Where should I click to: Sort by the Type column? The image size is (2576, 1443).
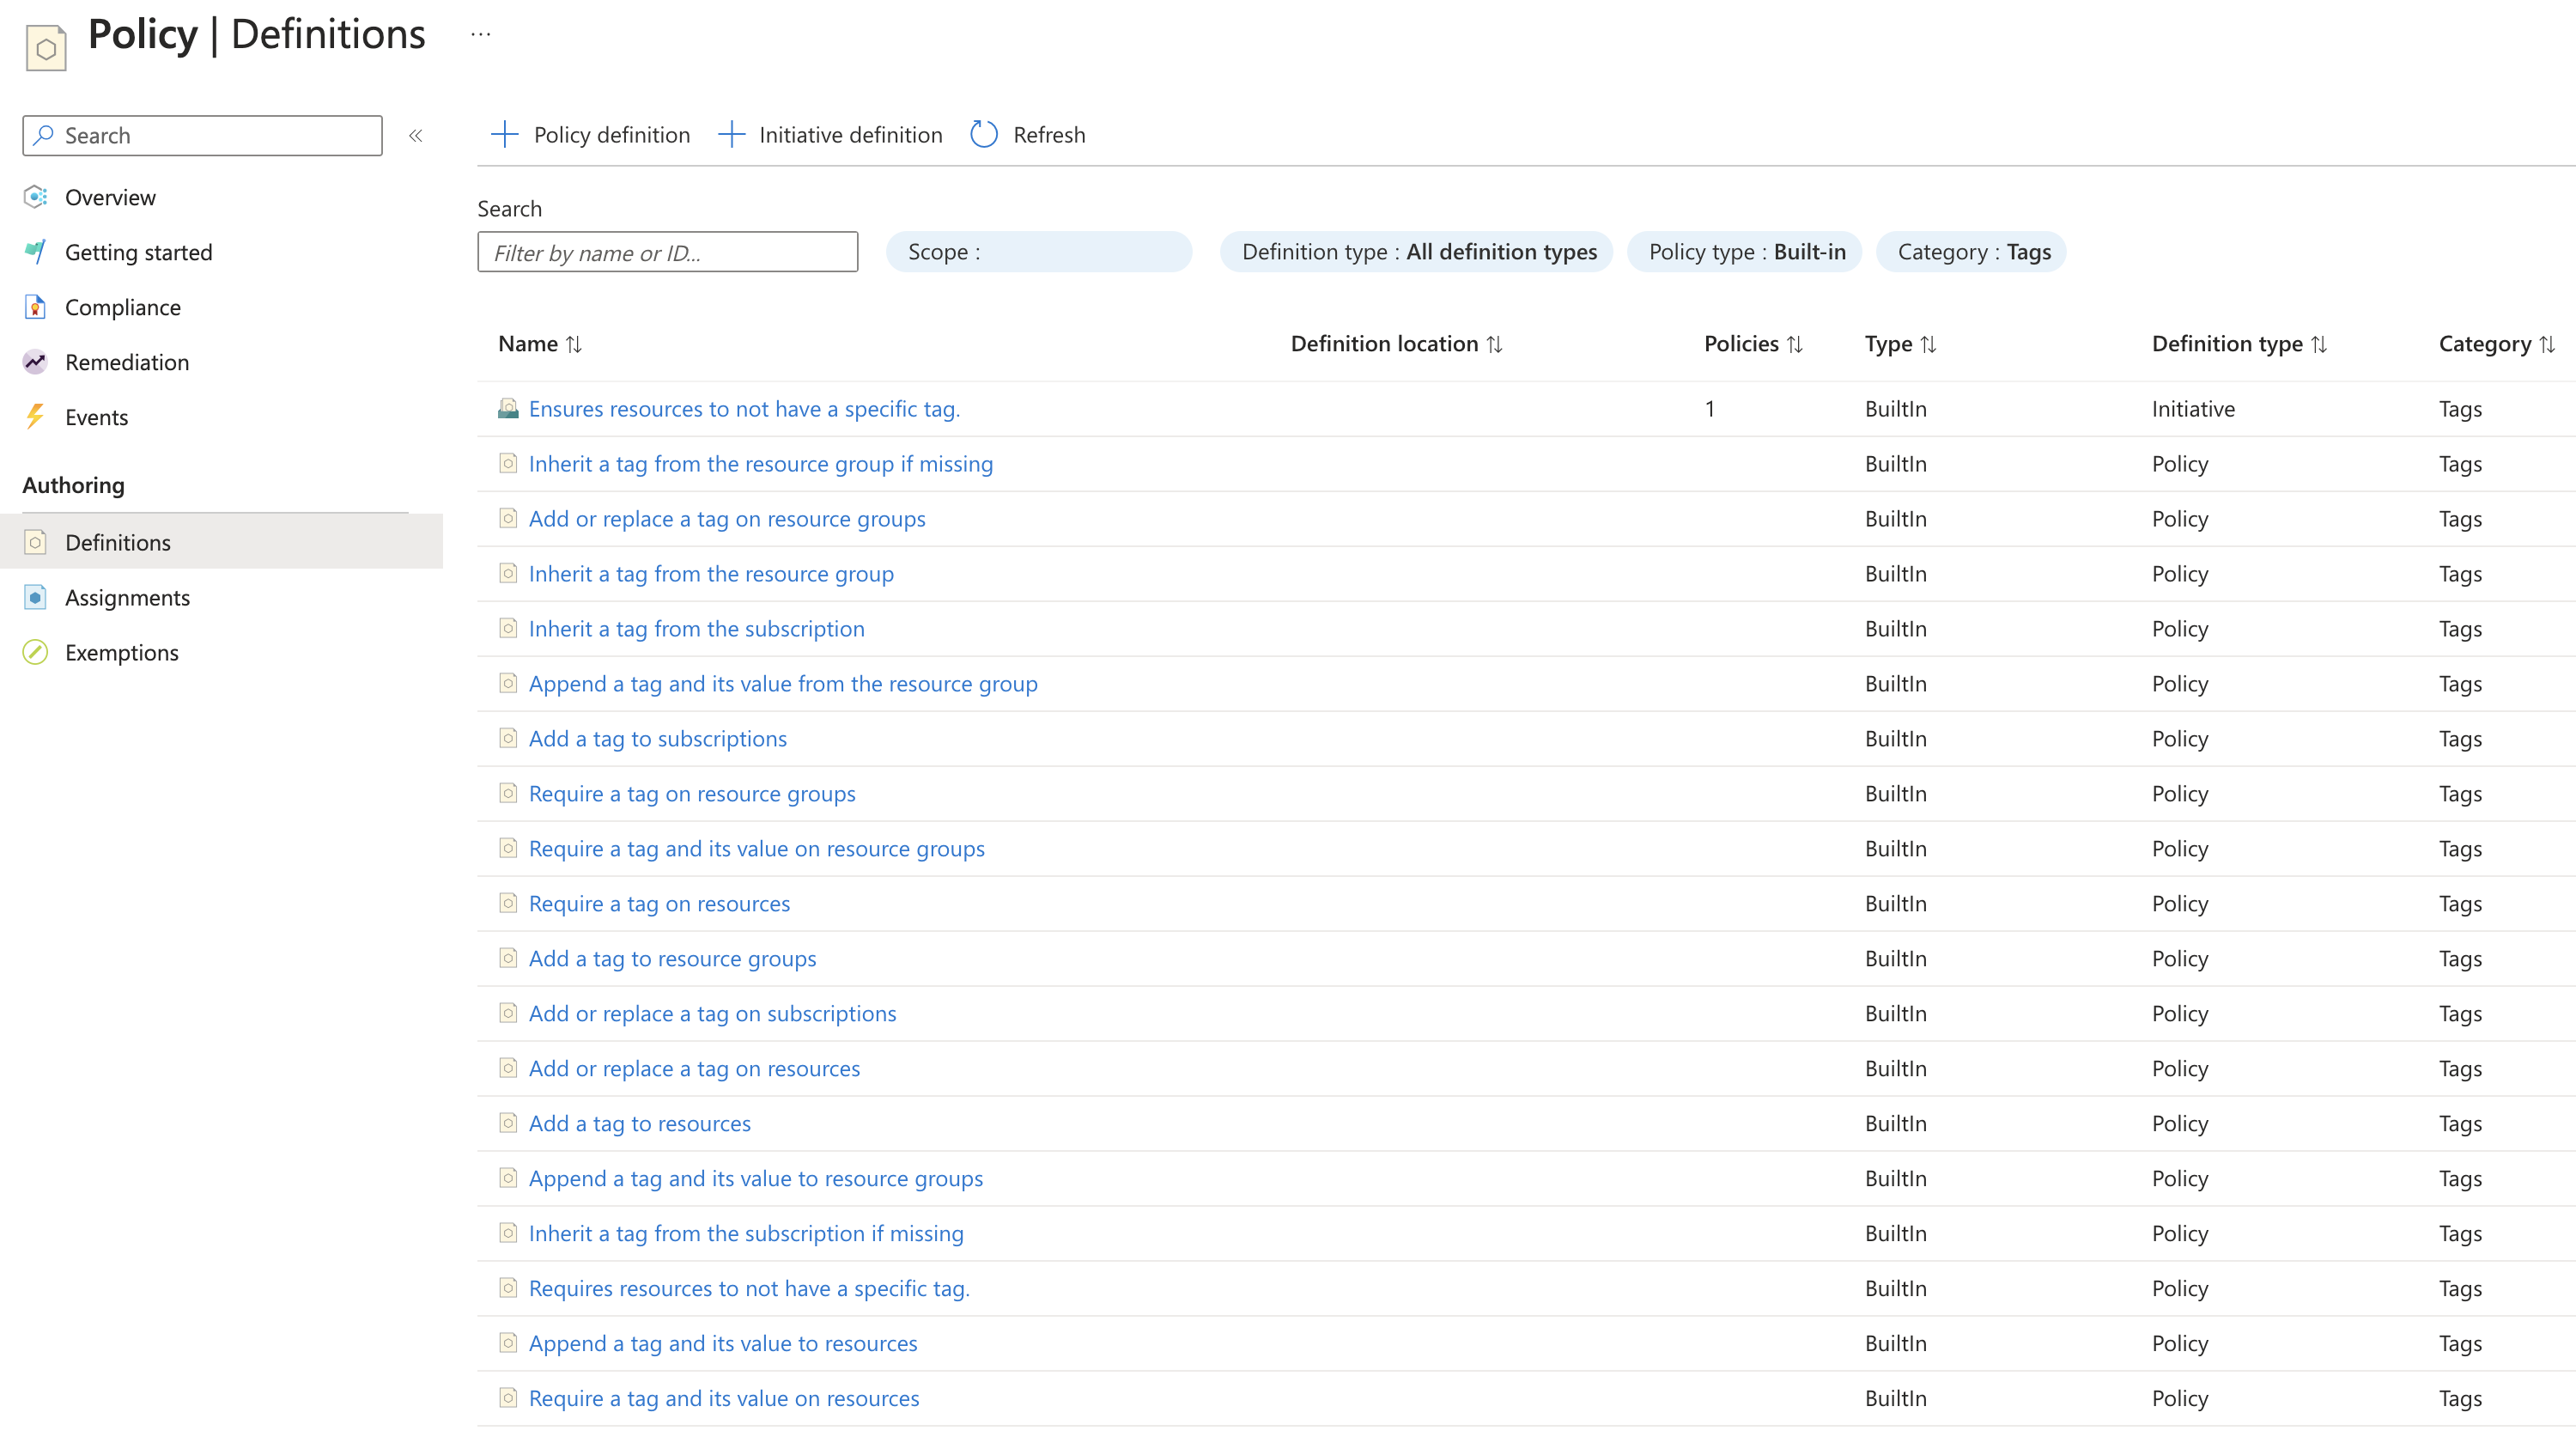click(x=1900, y=344)
